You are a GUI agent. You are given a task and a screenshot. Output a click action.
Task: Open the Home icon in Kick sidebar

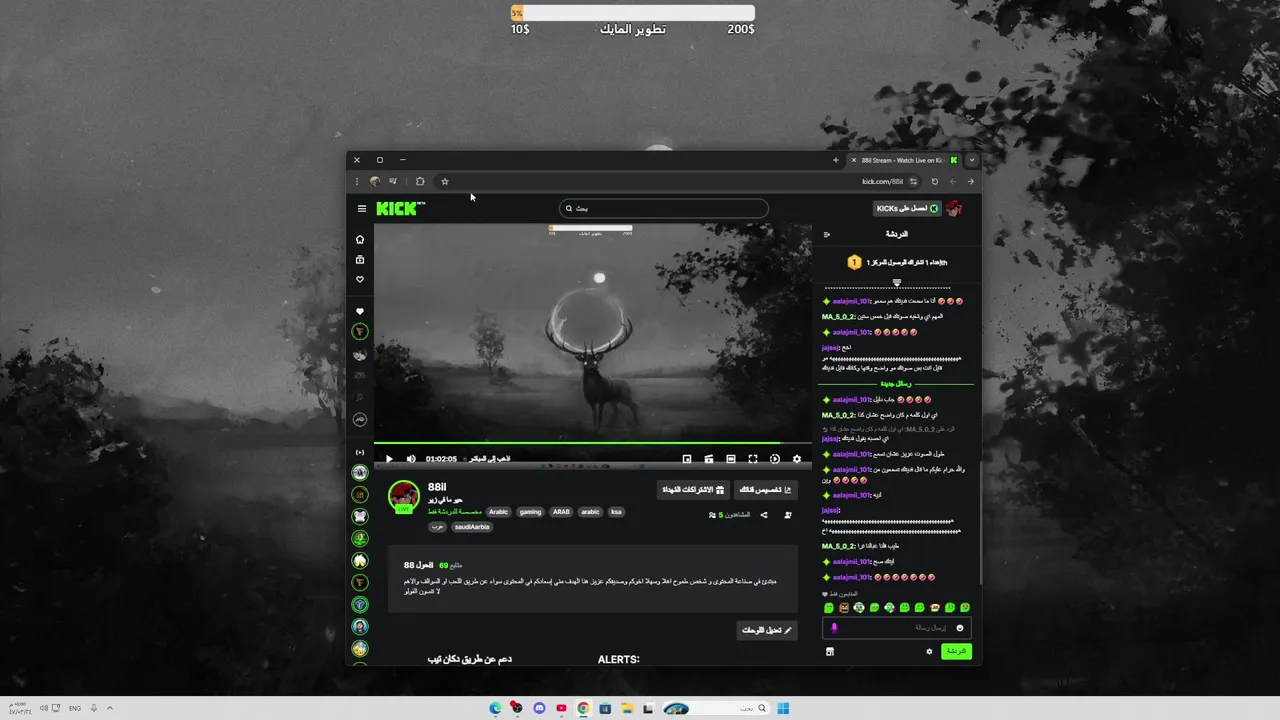[360, 239]
